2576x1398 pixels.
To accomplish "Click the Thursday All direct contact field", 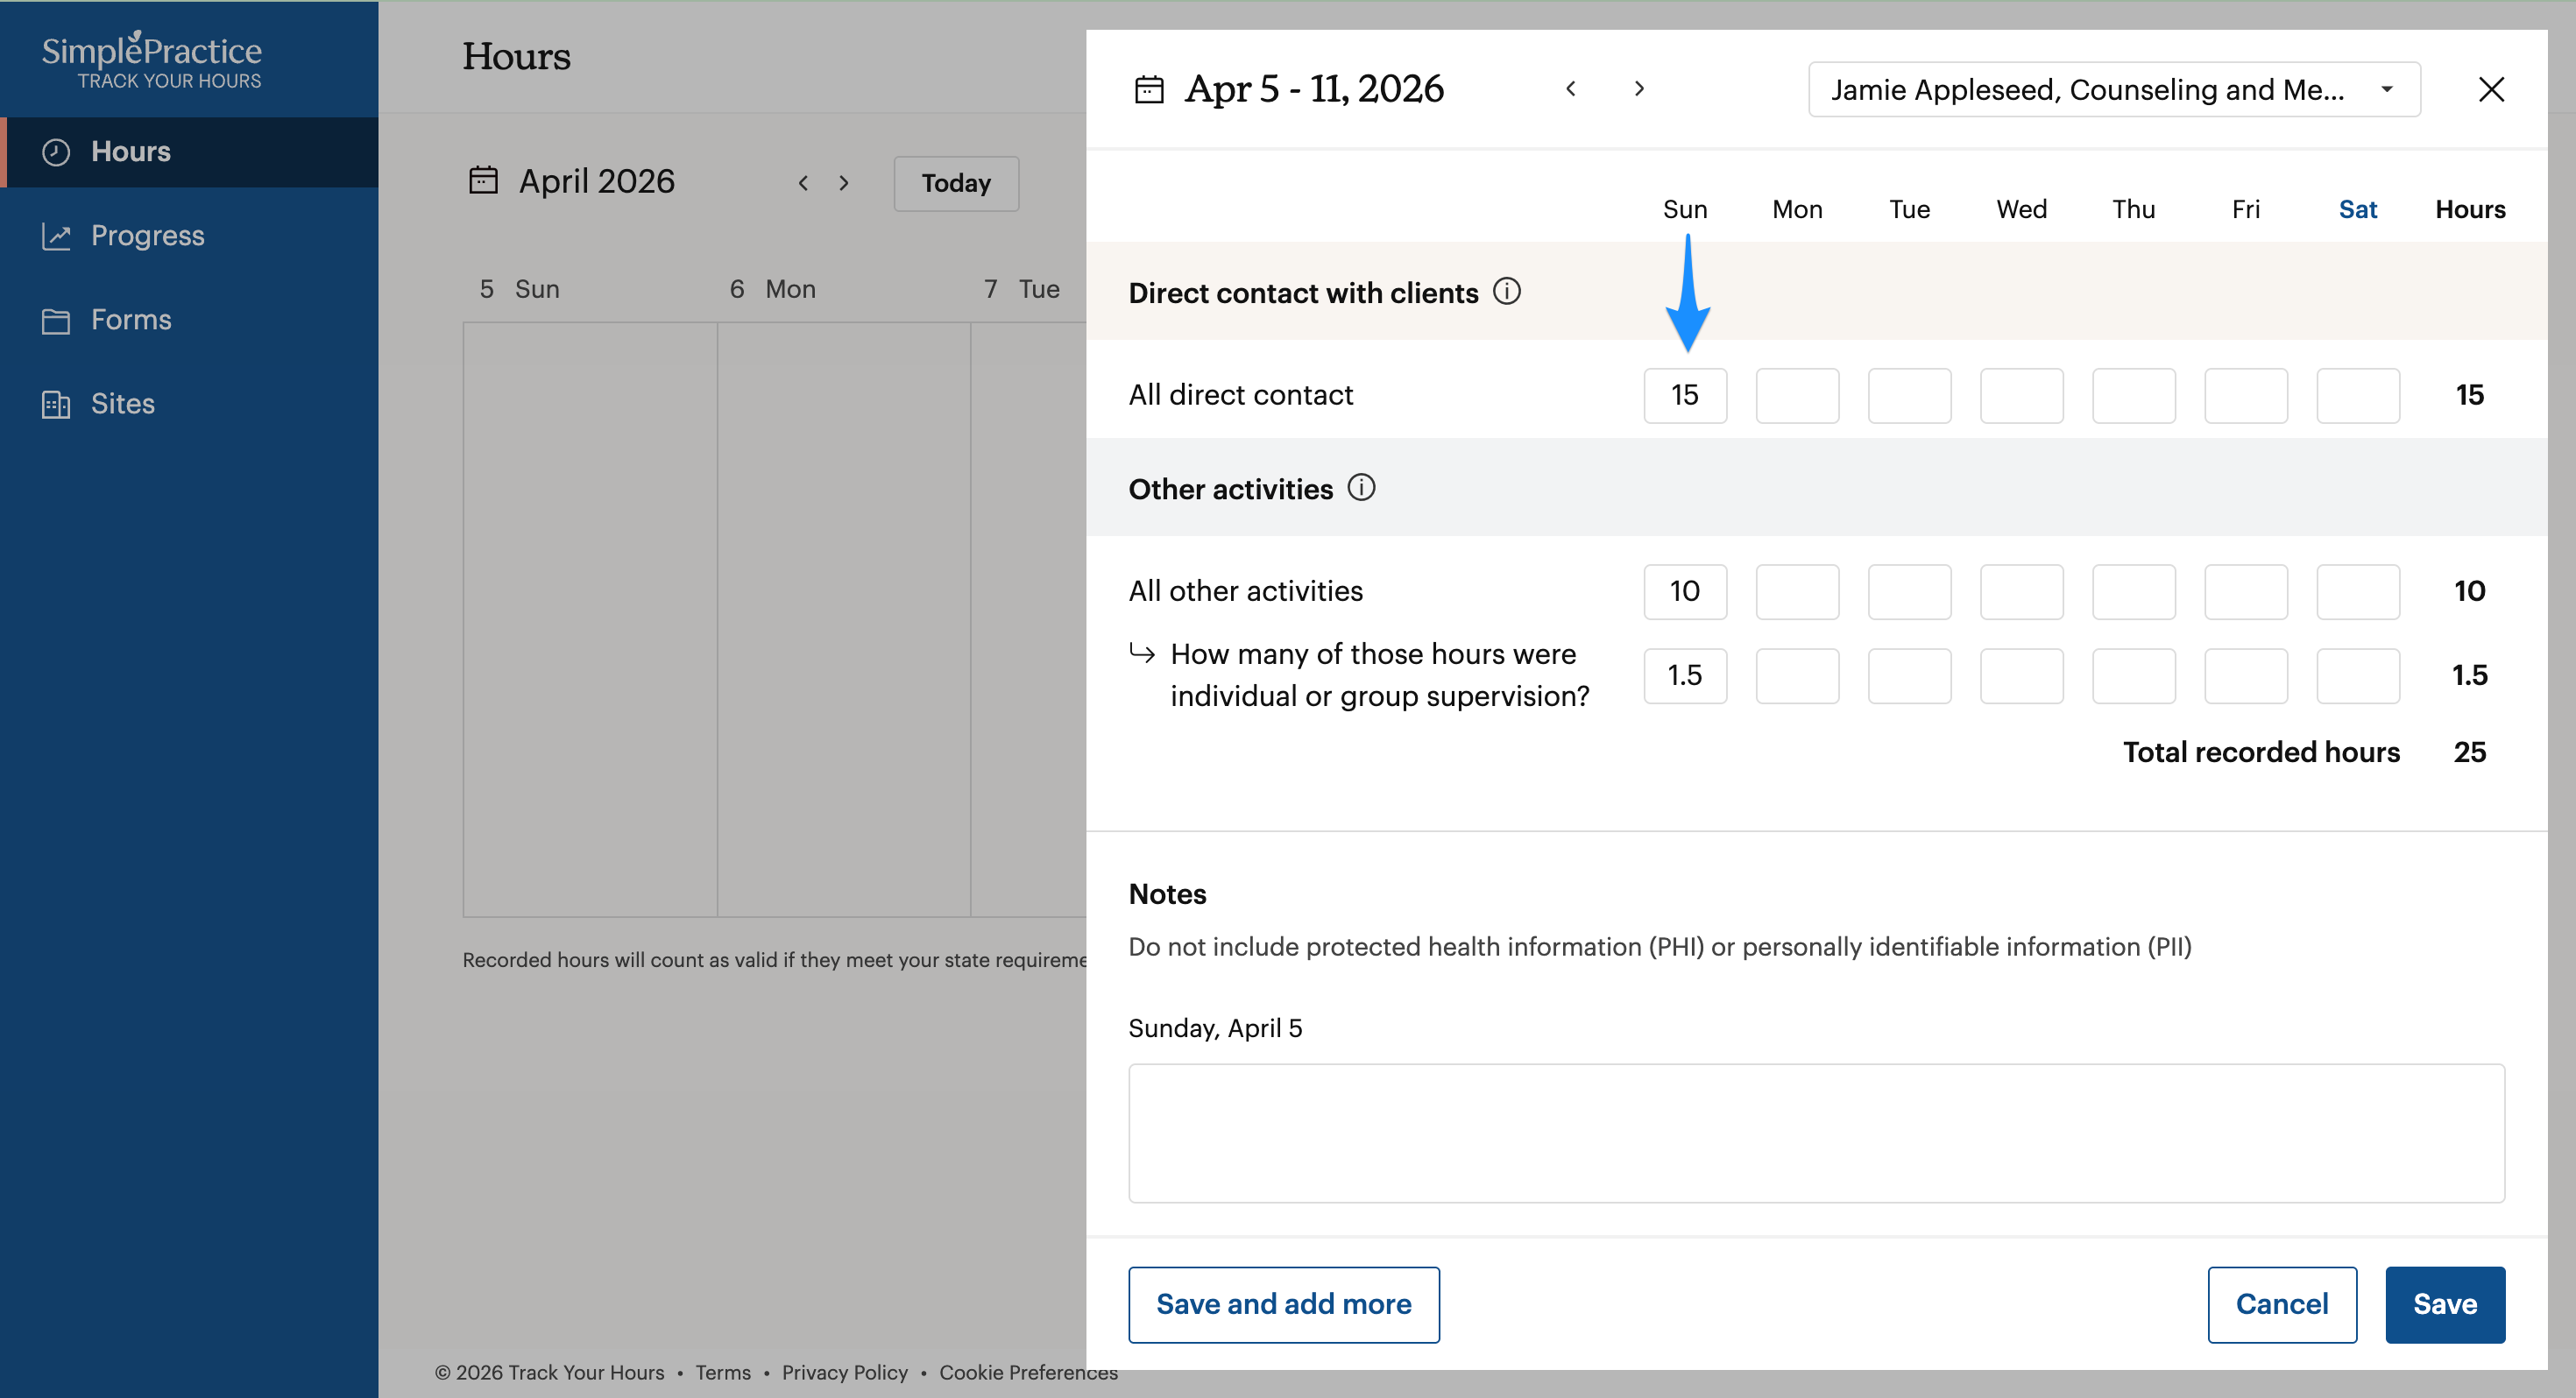I will pyautogui.click(x=2133, y=396).
